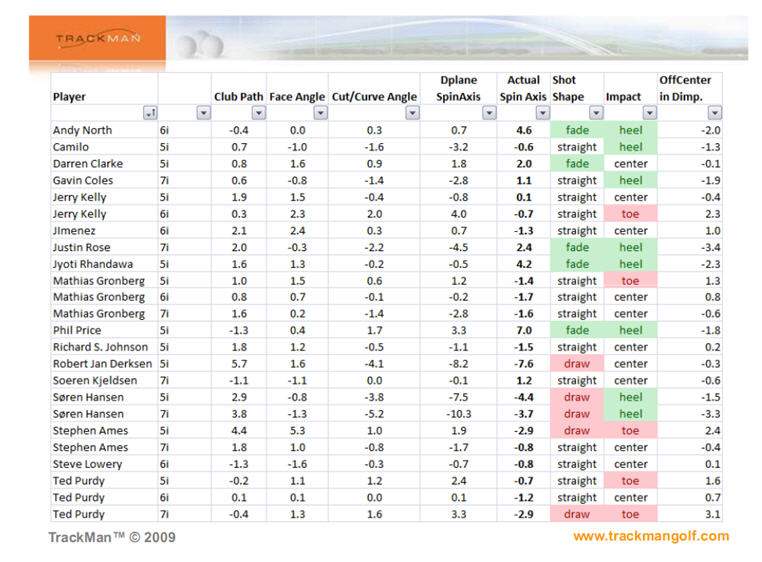The image size is (762, 562).
Task: Expand the Face Angle filter arrow
Action: [320, 113]
